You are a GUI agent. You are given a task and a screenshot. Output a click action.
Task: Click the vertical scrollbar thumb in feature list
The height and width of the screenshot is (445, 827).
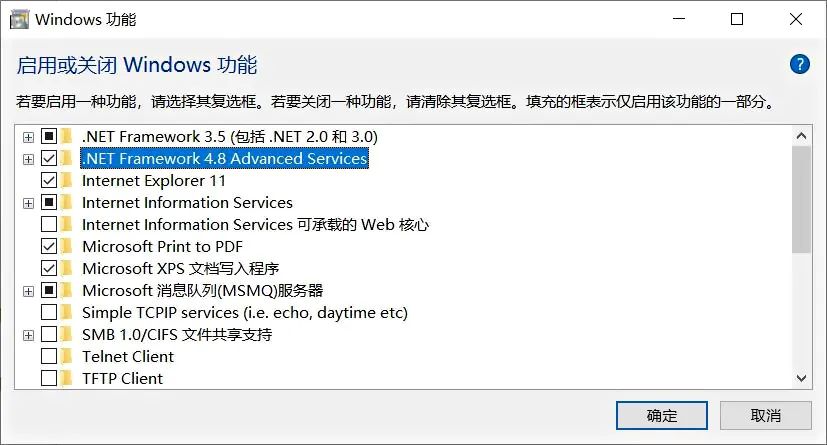tap(801, 200)
